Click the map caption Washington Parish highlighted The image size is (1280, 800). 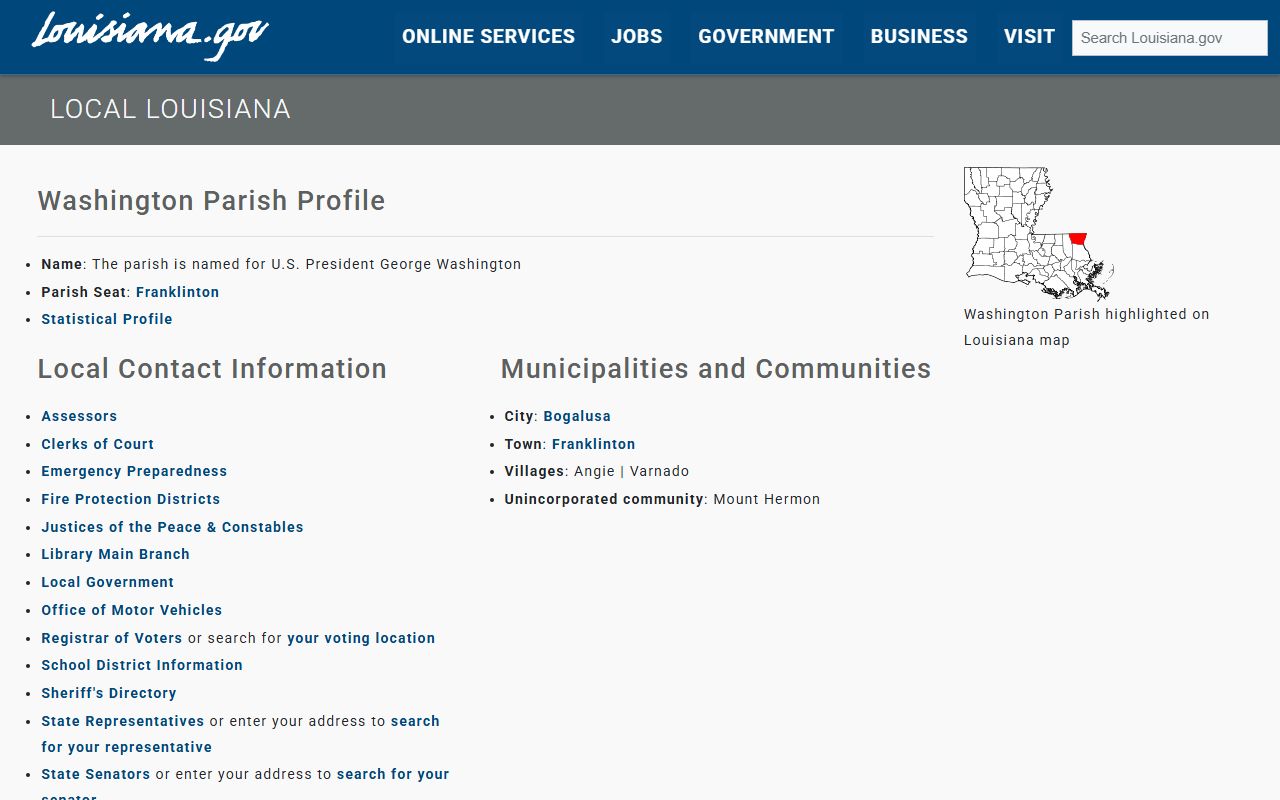click(1087, 327)
